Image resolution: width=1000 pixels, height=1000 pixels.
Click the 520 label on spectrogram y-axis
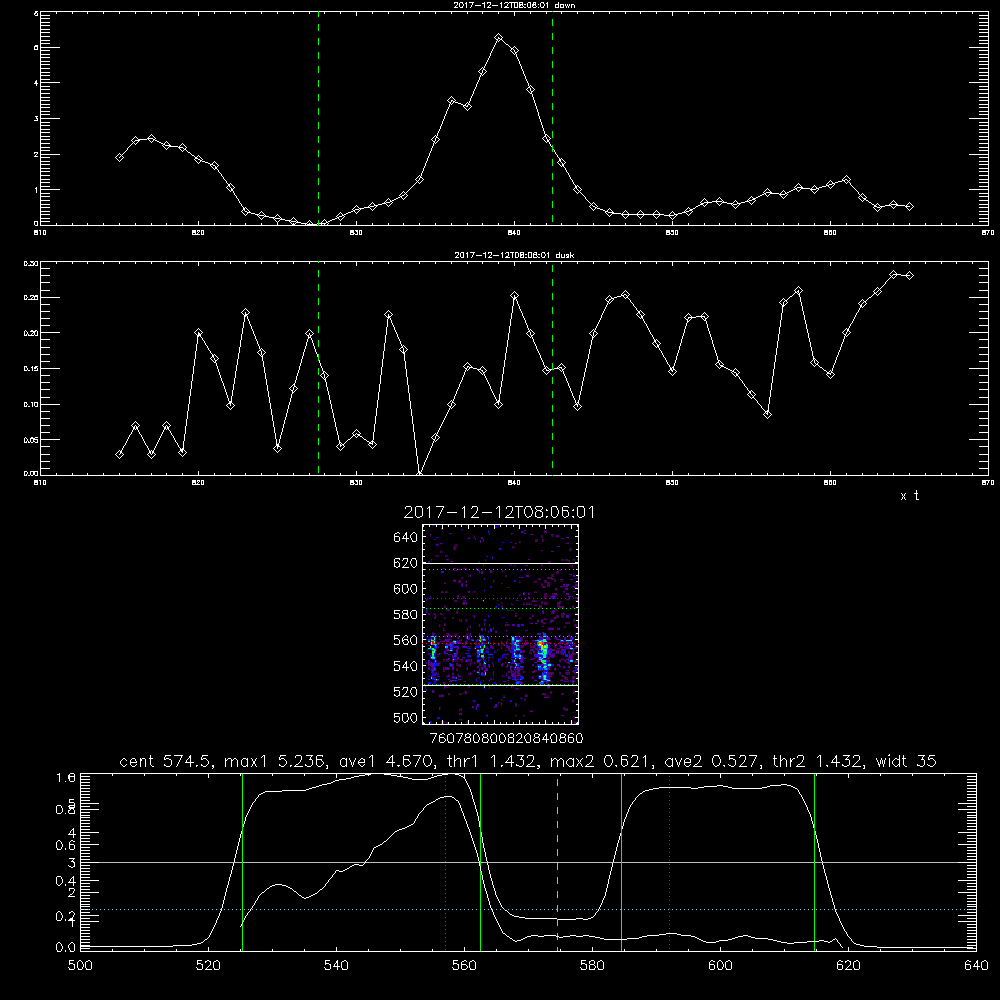[406, 693]
